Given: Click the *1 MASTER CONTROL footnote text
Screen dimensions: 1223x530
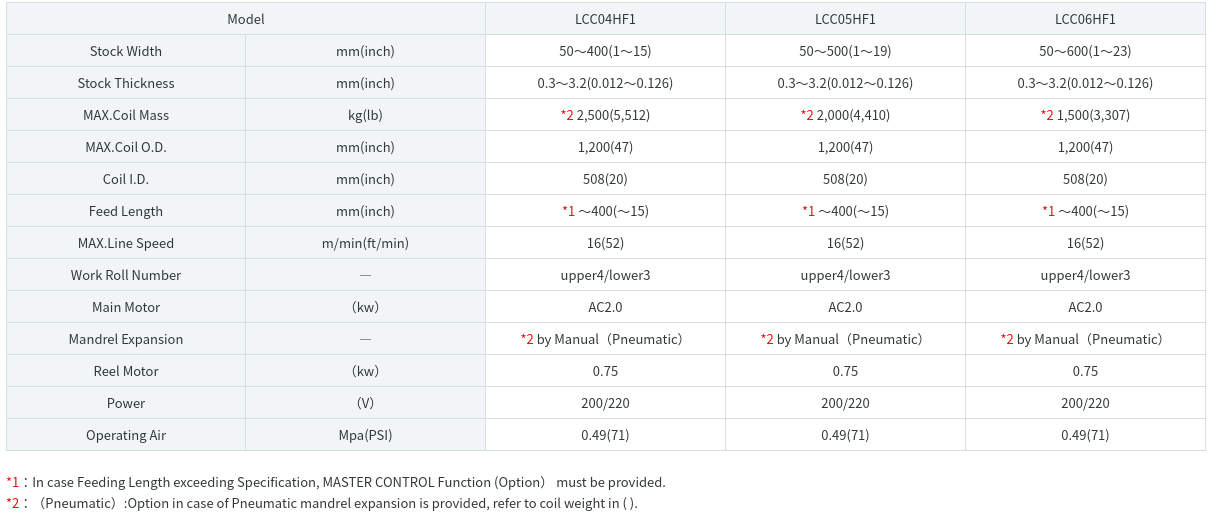Looking at the screenshot, I should pyautogui.click(x=336, y=482).
